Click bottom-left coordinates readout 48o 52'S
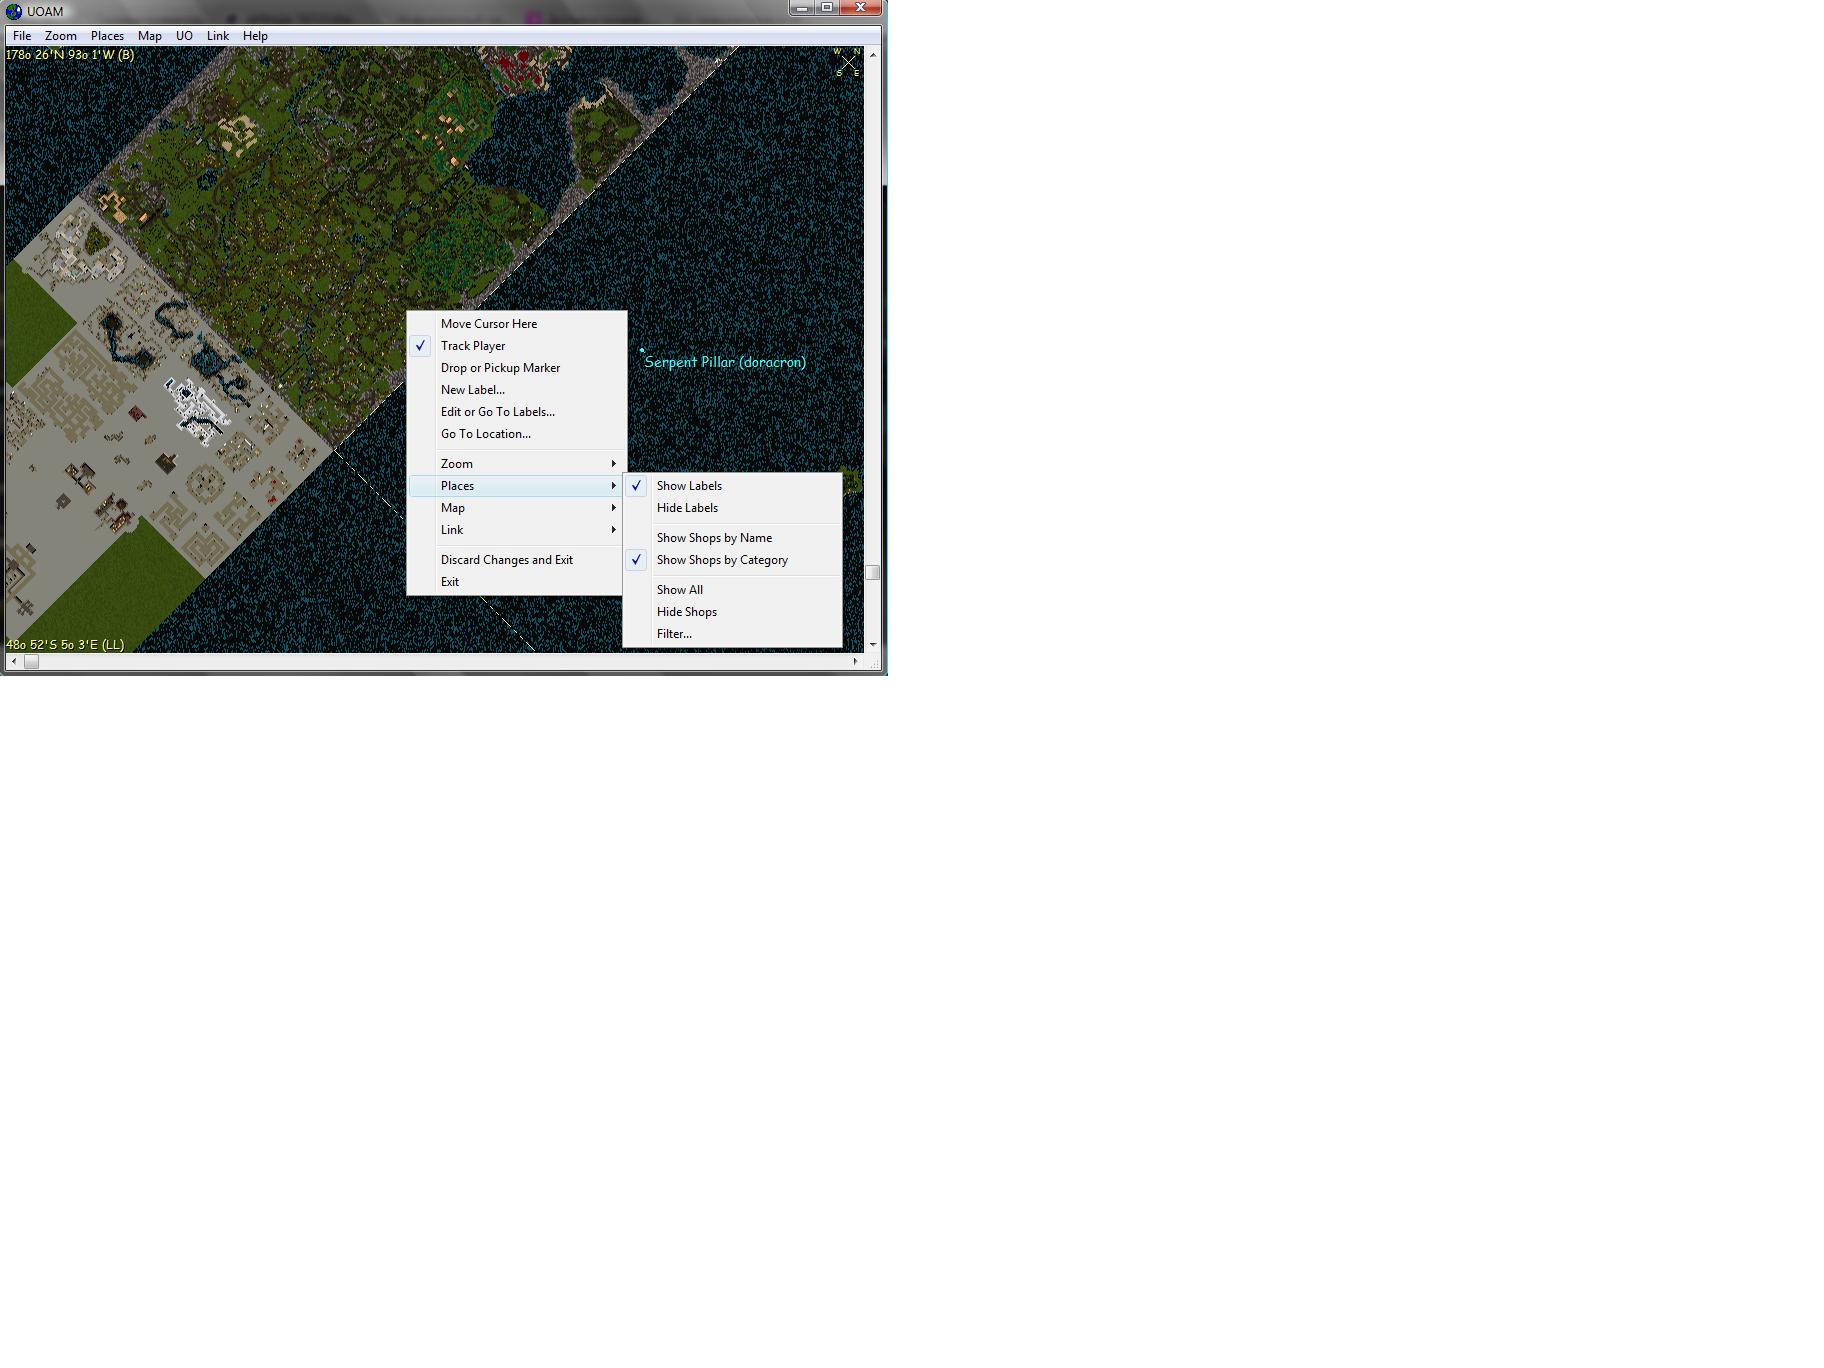The image size is (1824, 1368). coord(65,645)
